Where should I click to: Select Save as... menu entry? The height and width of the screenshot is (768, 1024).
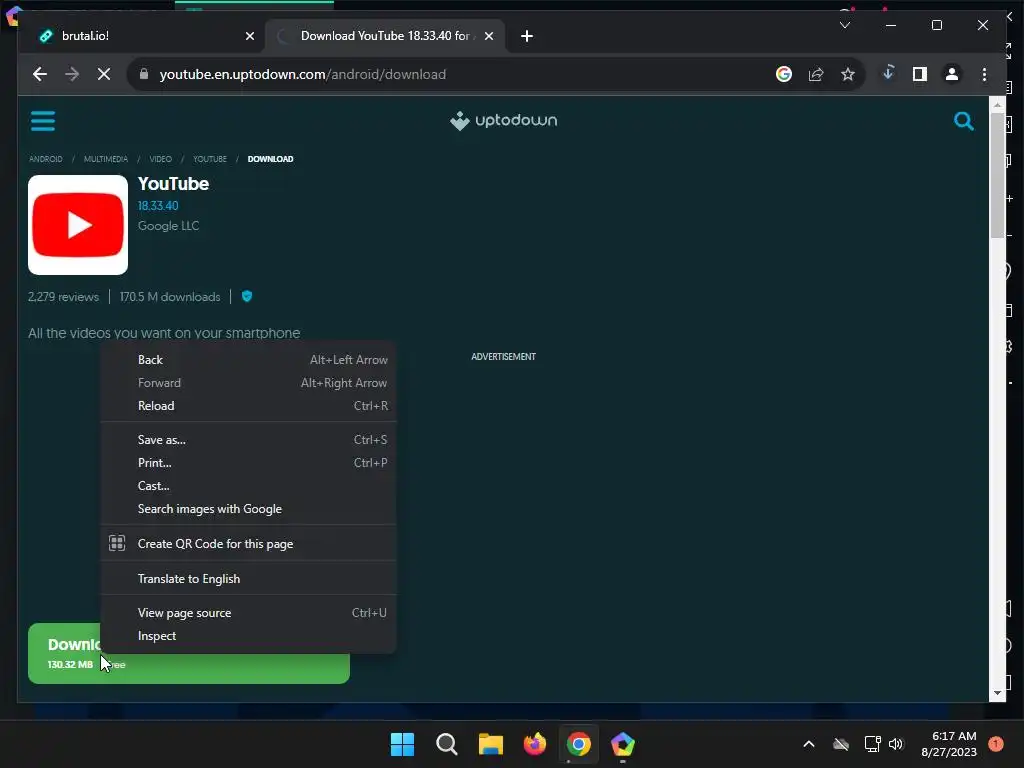click(x=249, y=440)
